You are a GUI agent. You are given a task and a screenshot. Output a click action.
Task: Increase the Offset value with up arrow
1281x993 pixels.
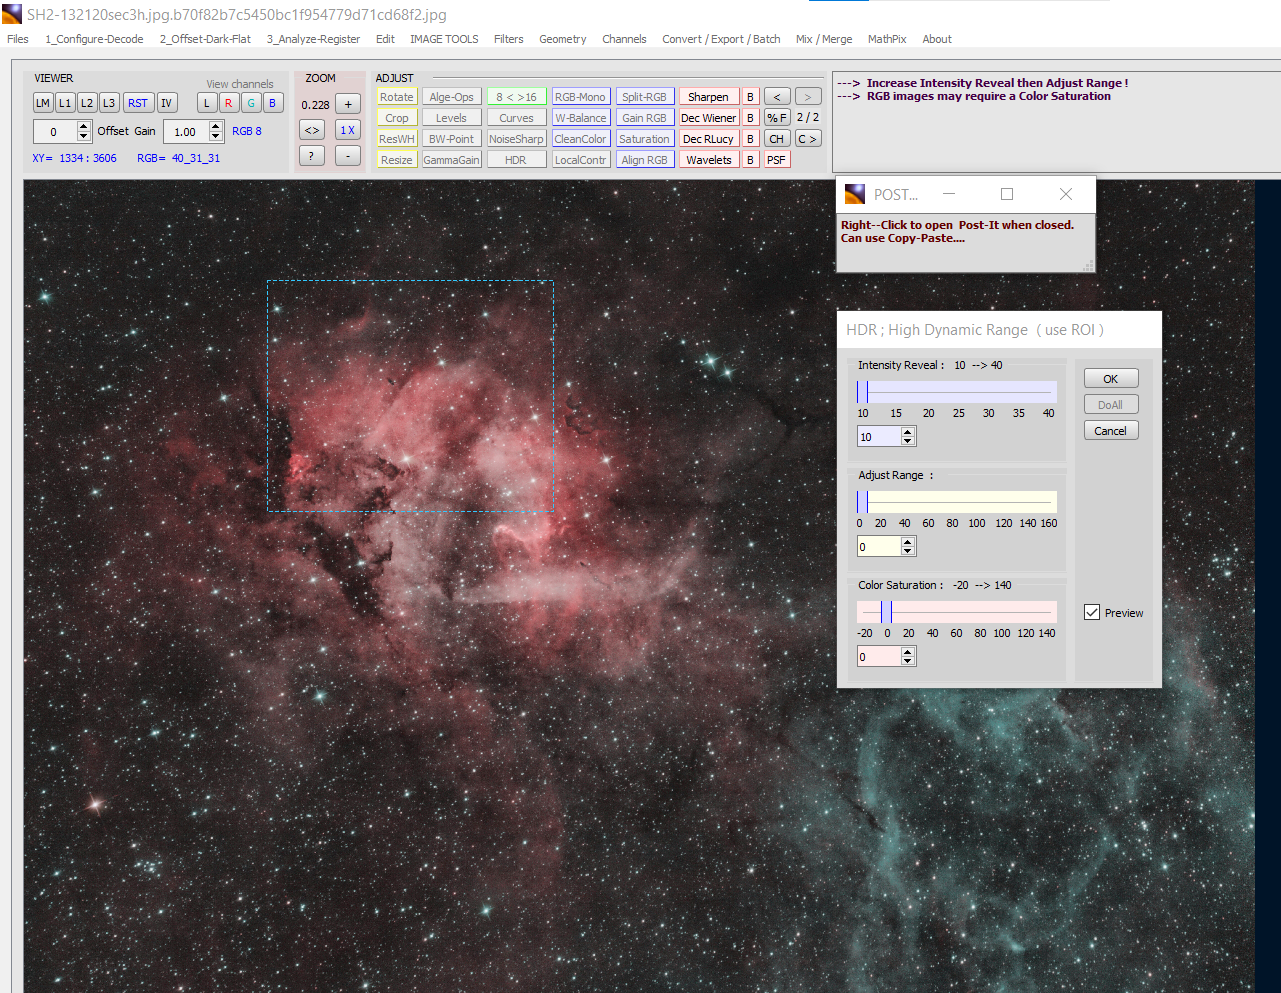tap(84, 126)
